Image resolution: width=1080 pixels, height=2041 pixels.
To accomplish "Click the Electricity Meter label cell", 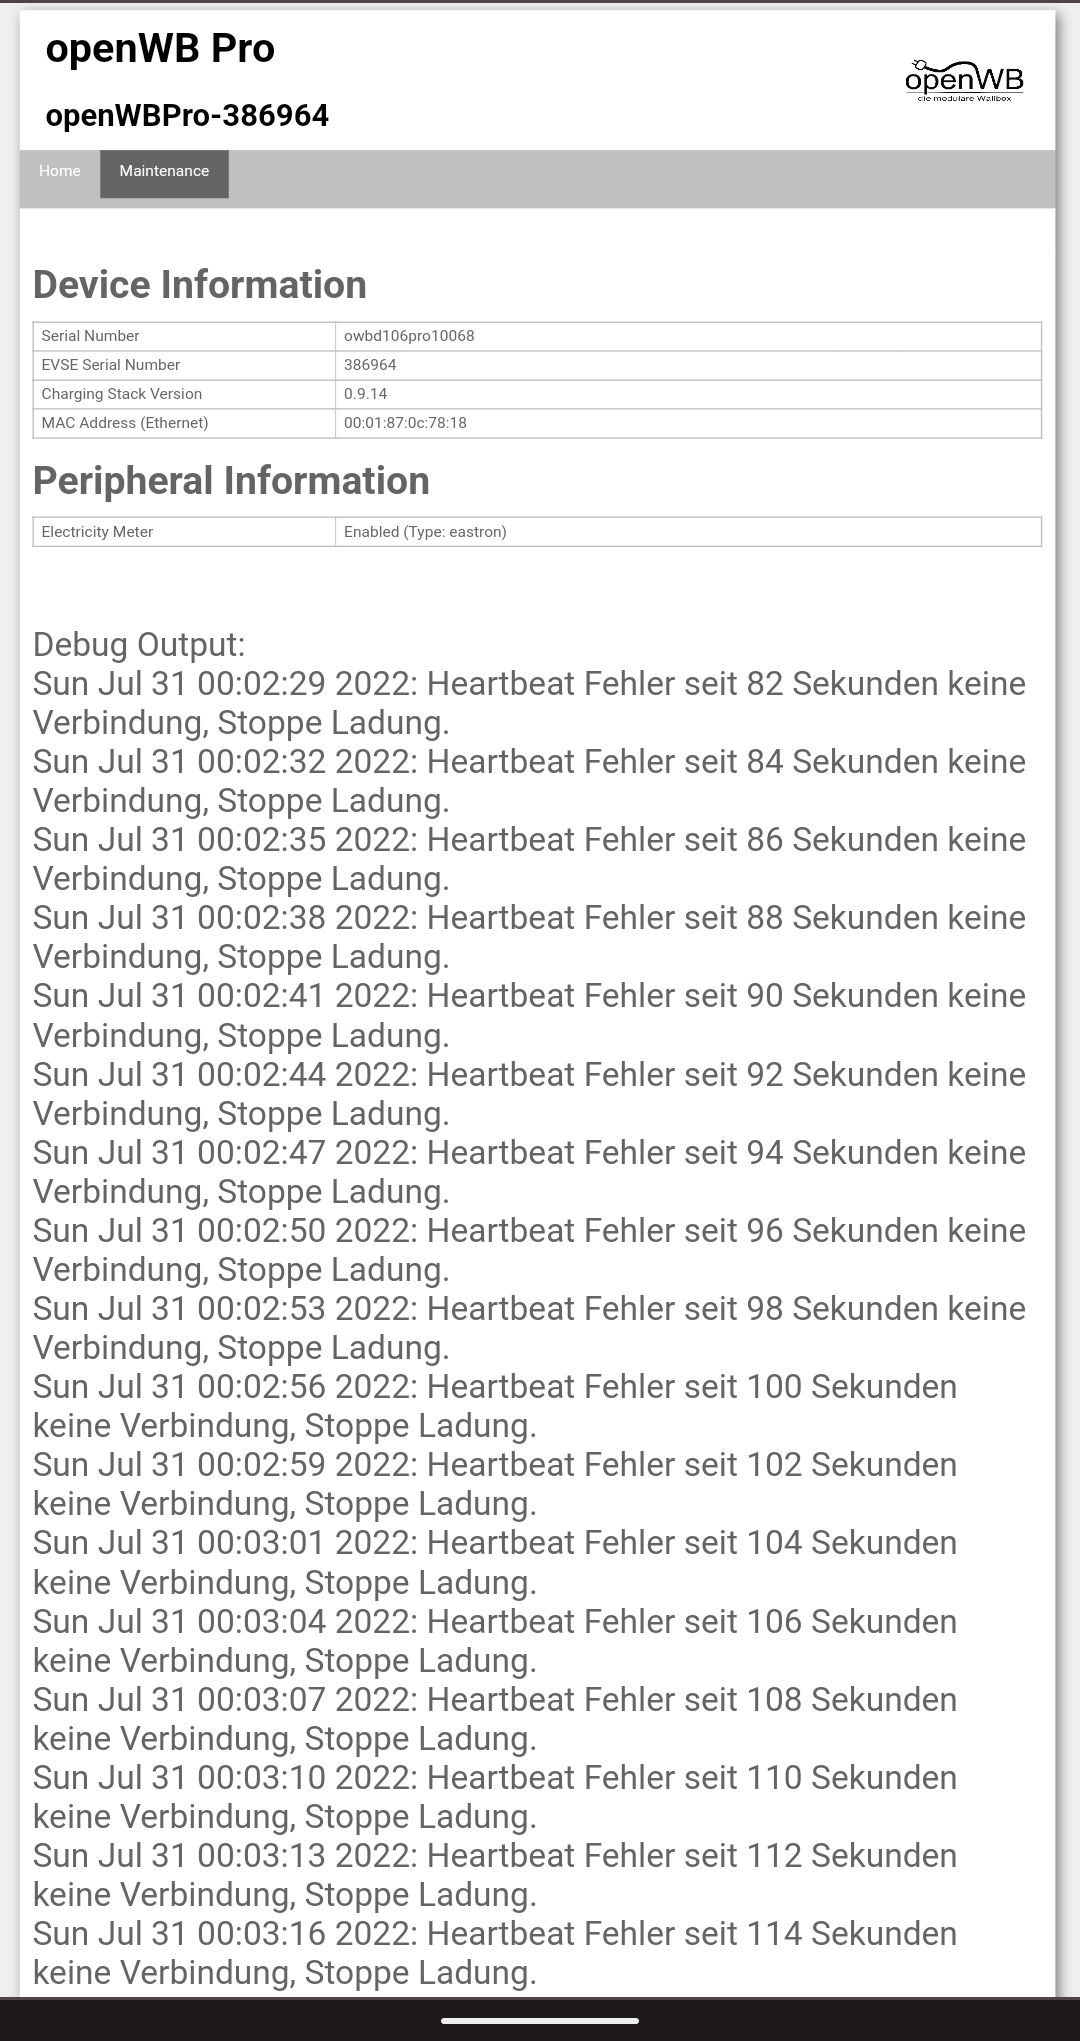I will (97, 532).
